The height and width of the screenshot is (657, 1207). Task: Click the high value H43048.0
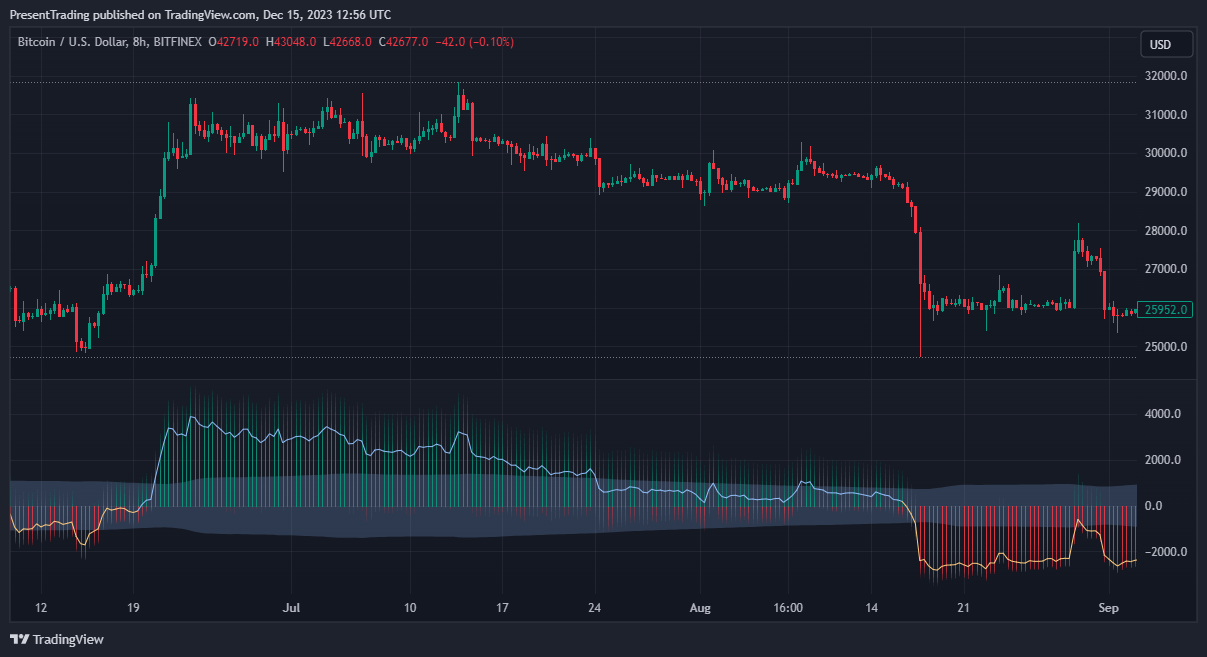coord(291,42)
